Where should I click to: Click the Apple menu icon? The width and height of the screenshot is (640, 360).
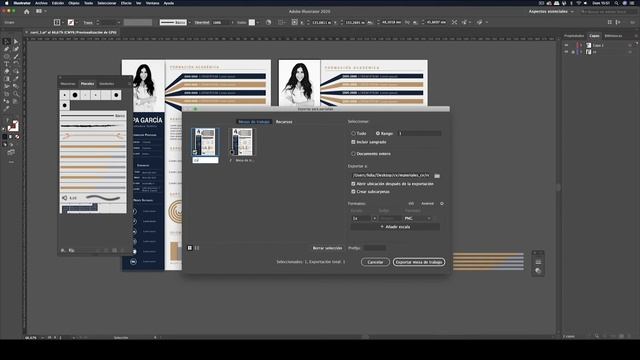tap(7, 3)
